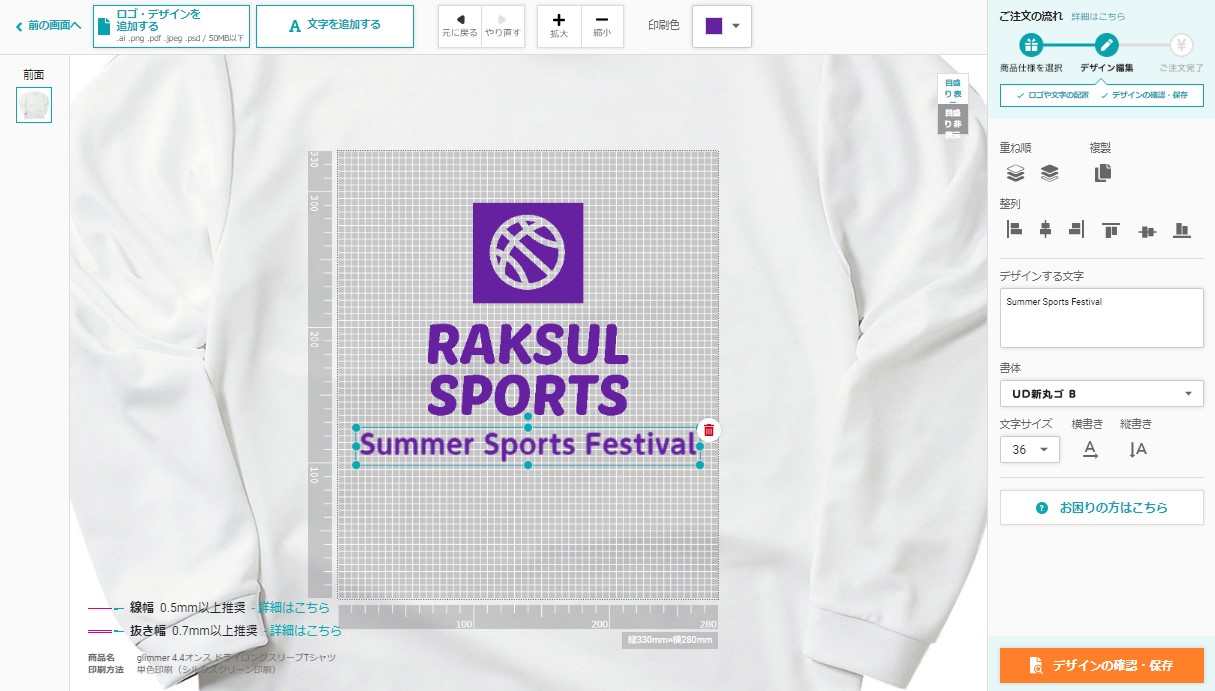This screenshot has height=691, width=1215.
Task: Click the デザインする文字 text field
Action: pos(1101,318)
